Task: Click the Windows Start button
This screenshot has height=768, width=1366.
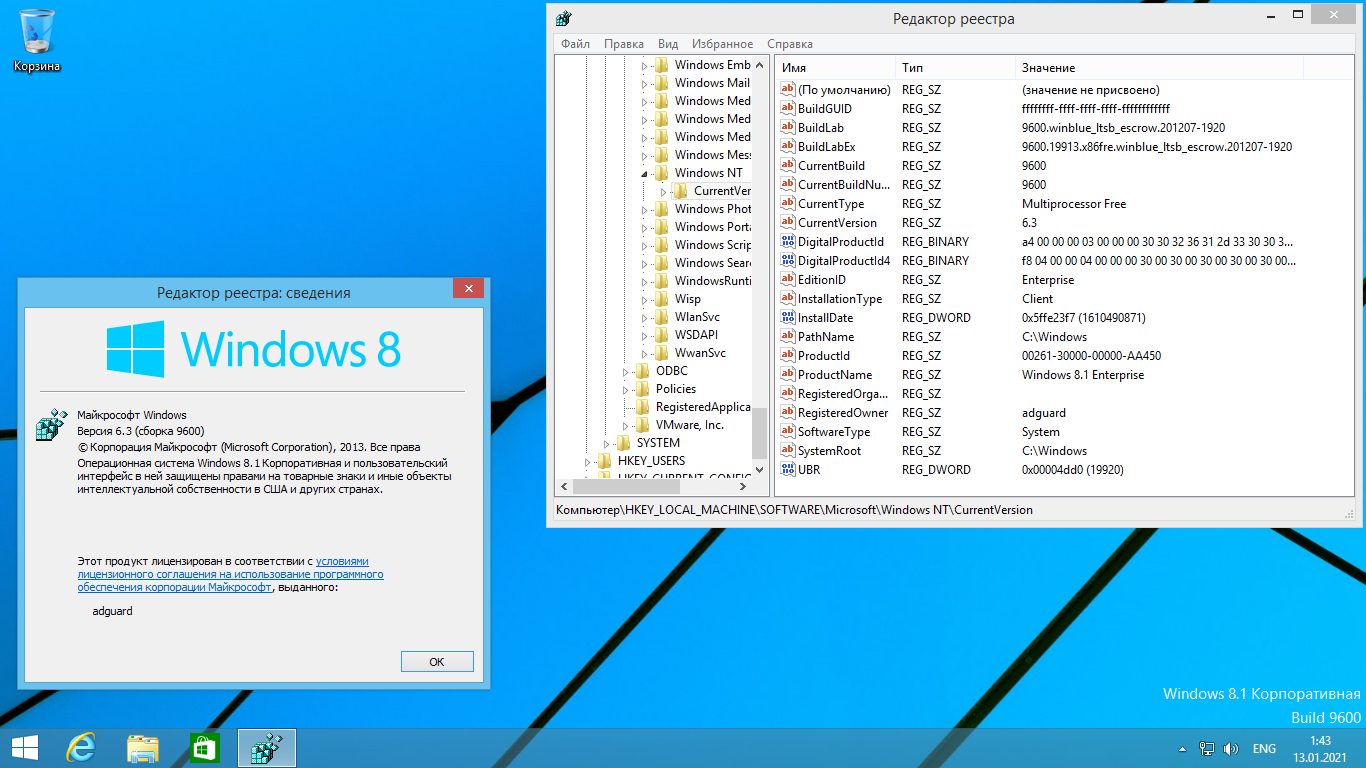Action: 24,748
